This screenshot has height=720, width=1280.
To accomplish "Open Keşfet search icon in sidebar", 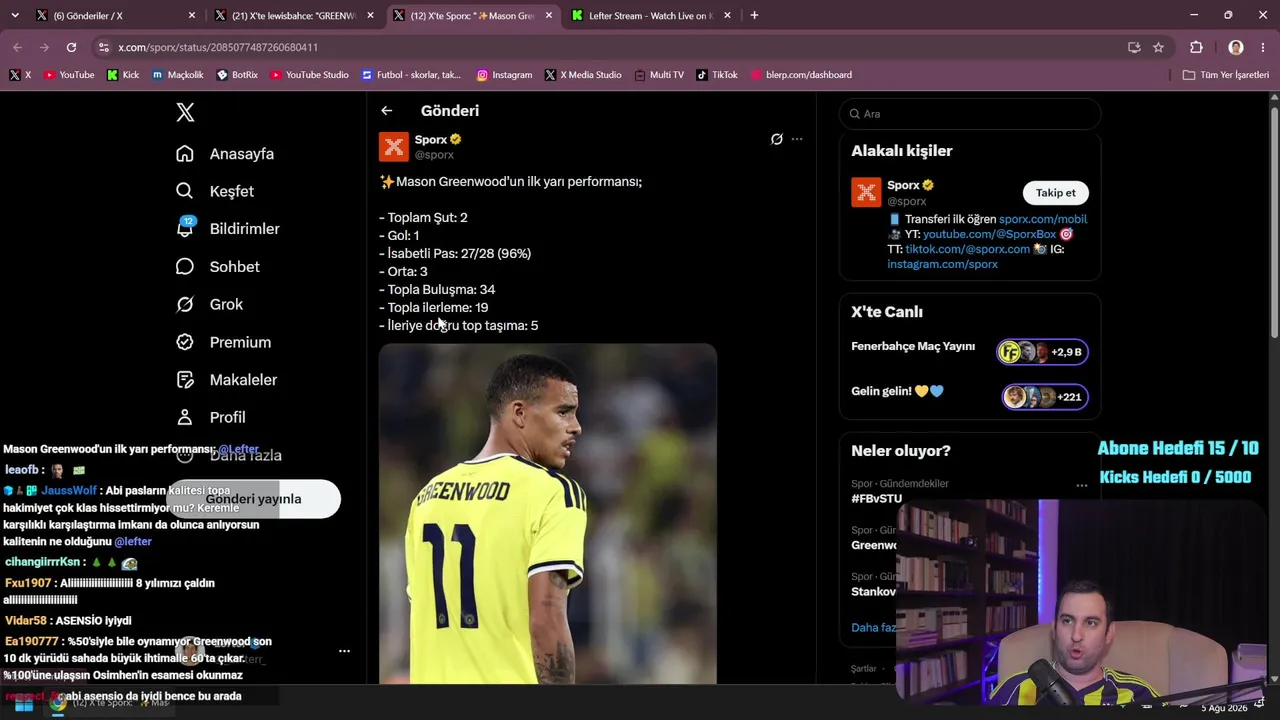I will 184,191.
